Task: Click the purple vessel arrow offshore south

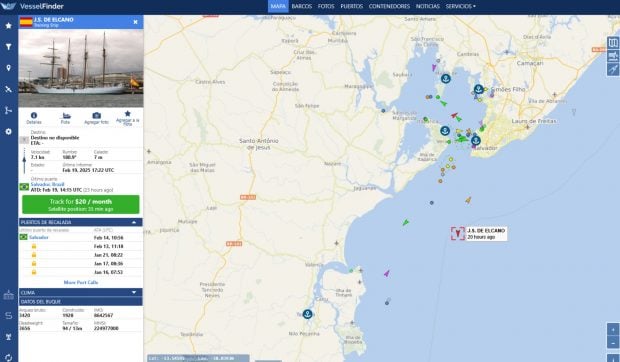Action: tap(387, 273)
